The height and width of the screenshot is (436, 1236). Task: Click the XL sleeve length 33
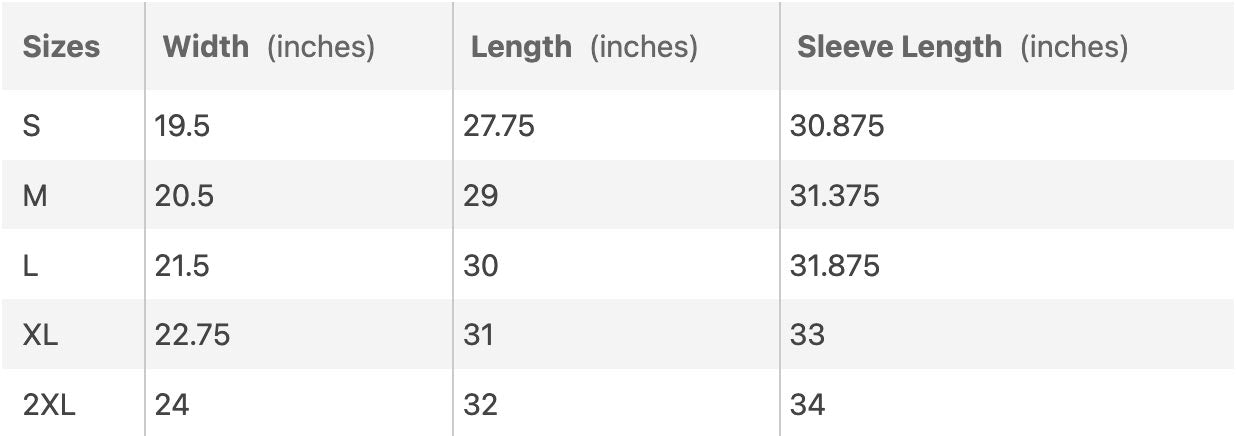807,334
